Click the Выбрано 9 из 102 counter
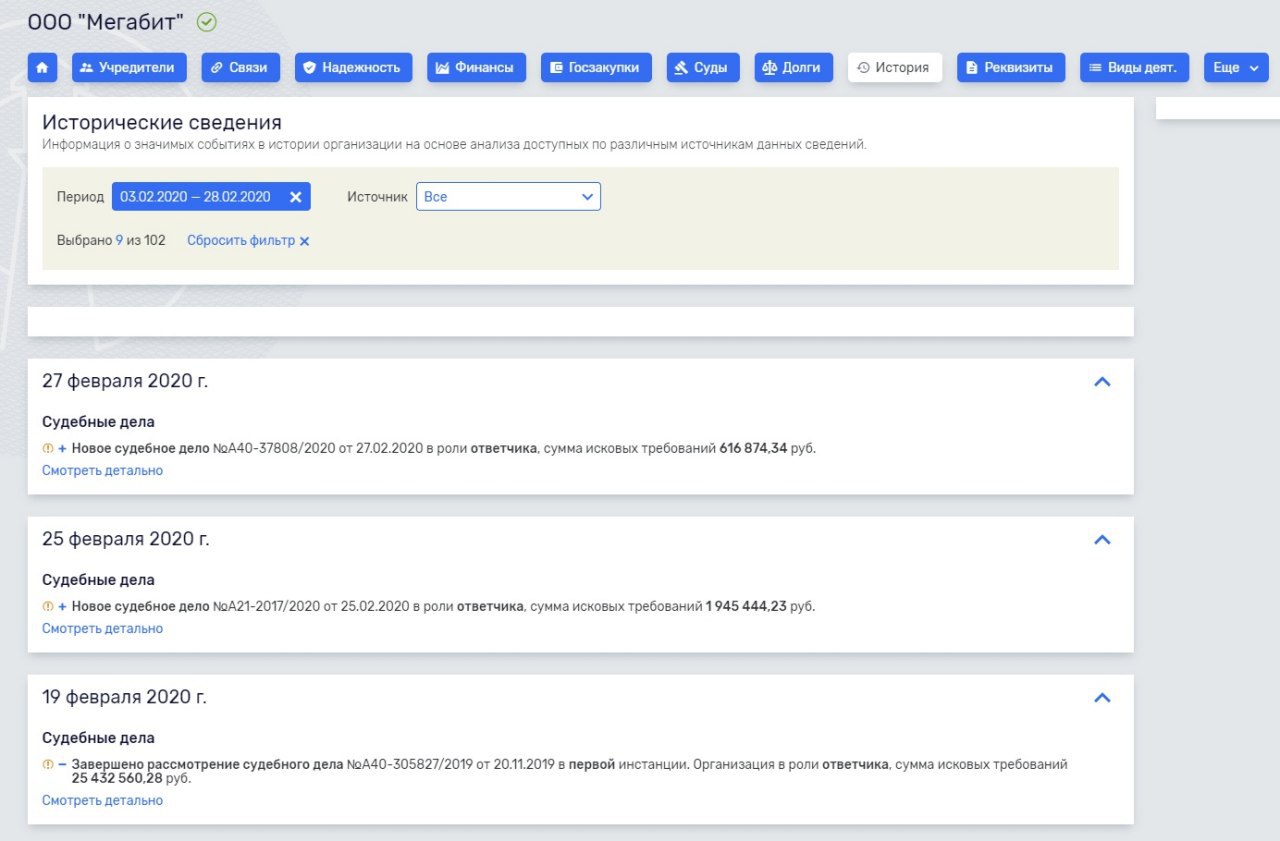This screenshot has width=1280, height=841. [111, 240]
